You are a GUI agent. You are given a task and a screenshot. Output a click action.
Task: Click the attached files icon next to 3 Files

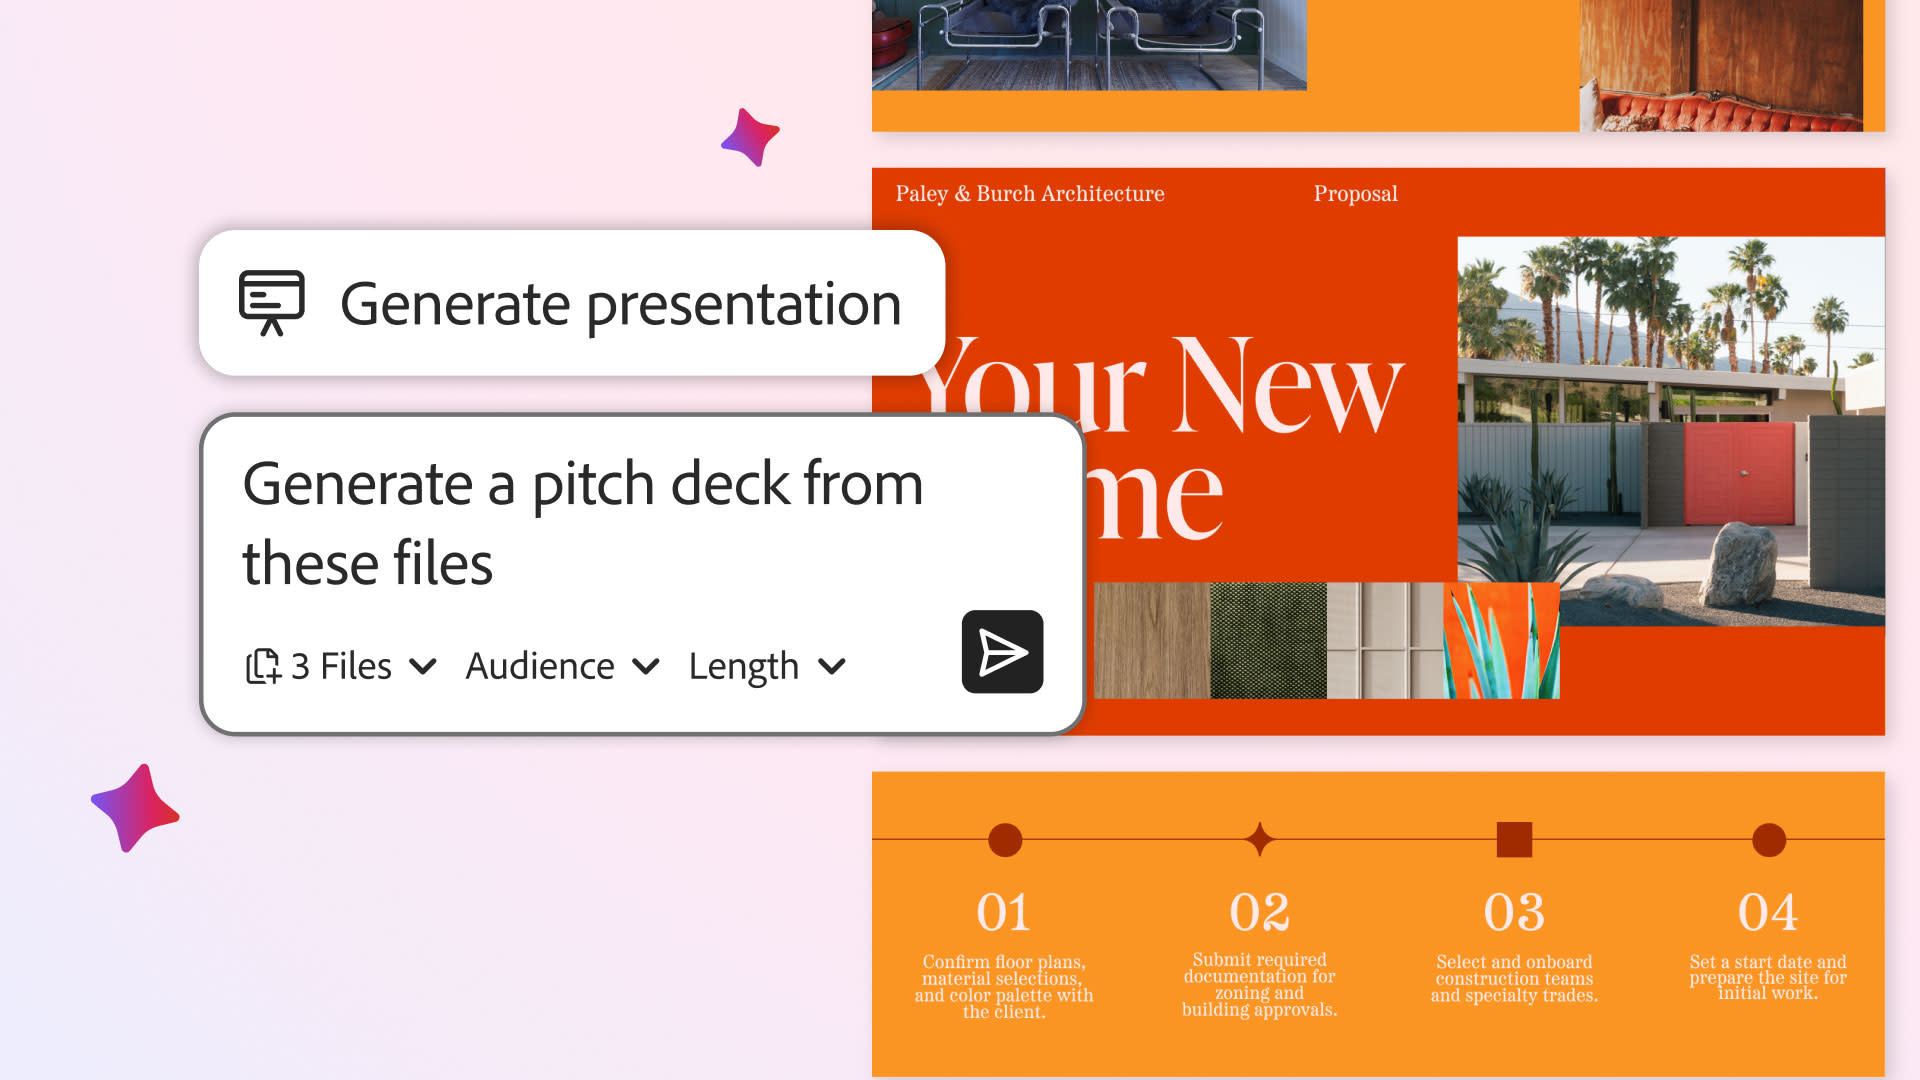pyautogui.click(x=260, y=666)
